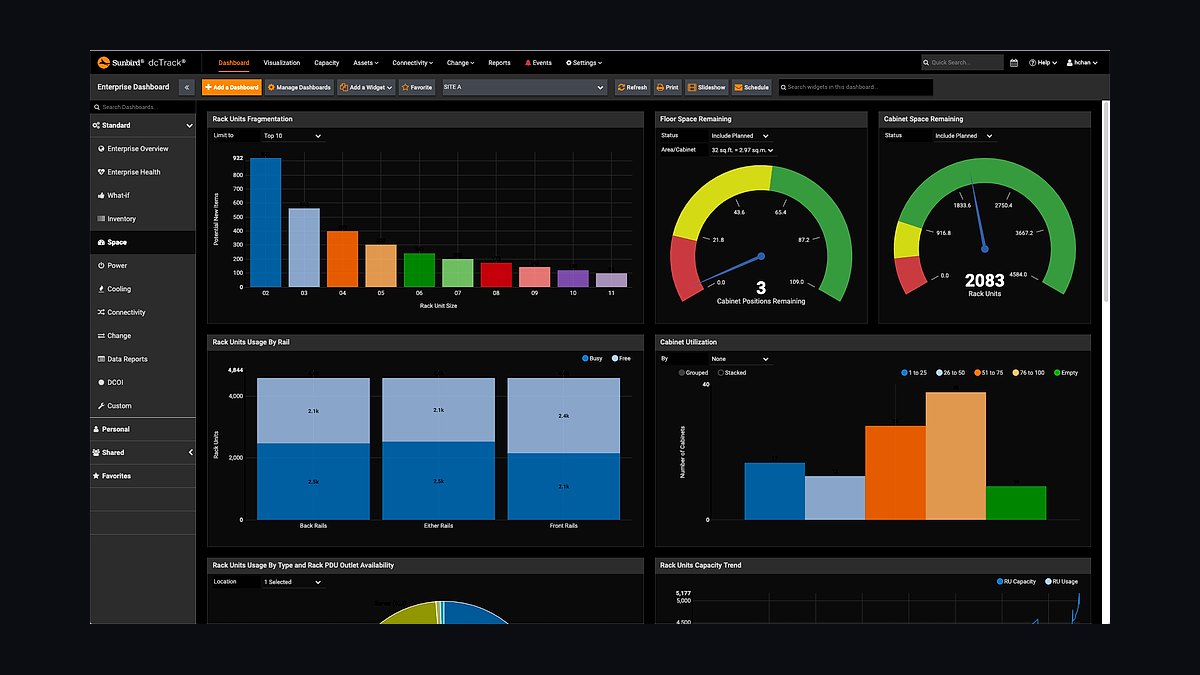Viewport: 1200px width, 675px height.
Task: Click the Refresh toolbar button
Action: [x=633, y=87]
